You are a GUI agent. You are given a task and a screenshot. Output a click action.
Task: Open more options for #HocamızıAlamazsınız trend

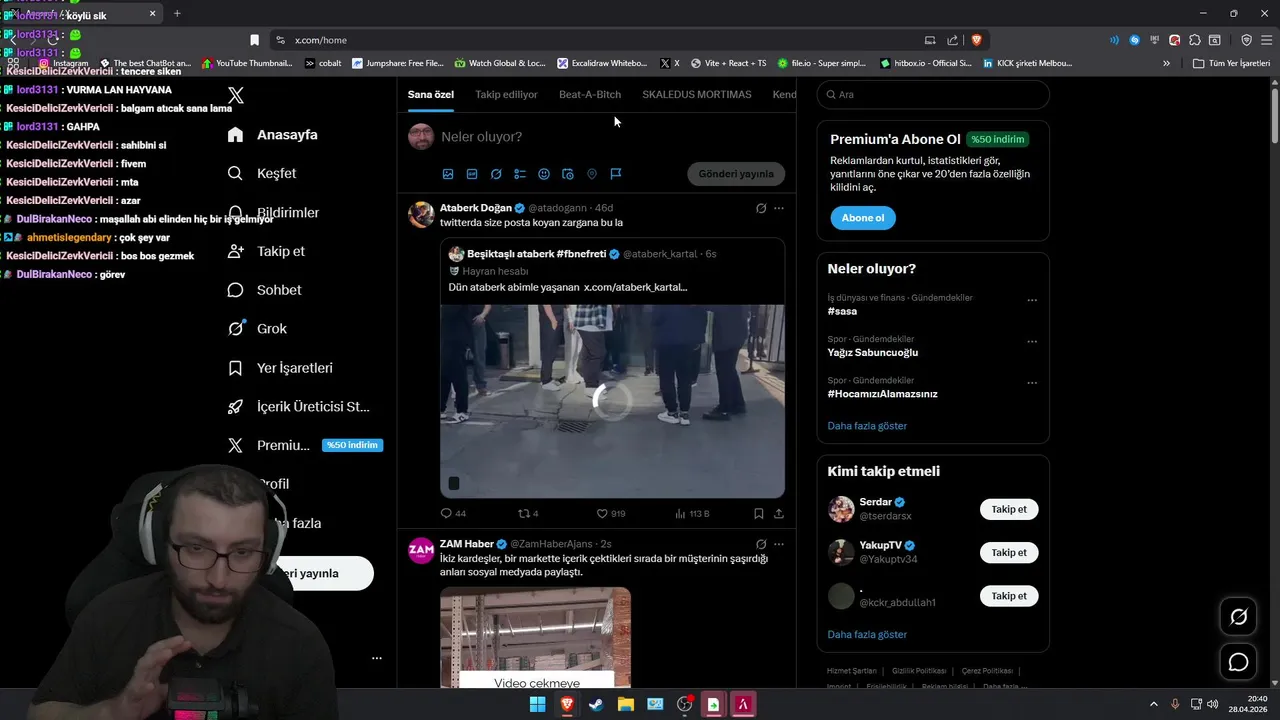(x=1032, y=383)
